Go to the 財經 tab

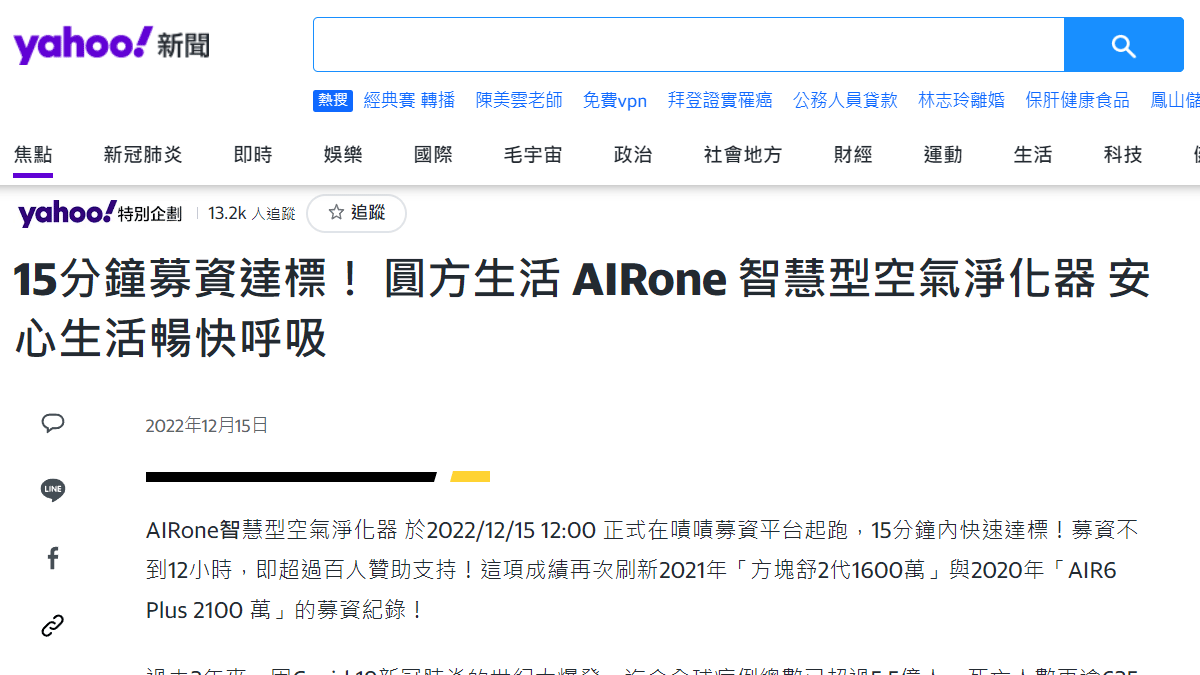(x=853, y=155)
